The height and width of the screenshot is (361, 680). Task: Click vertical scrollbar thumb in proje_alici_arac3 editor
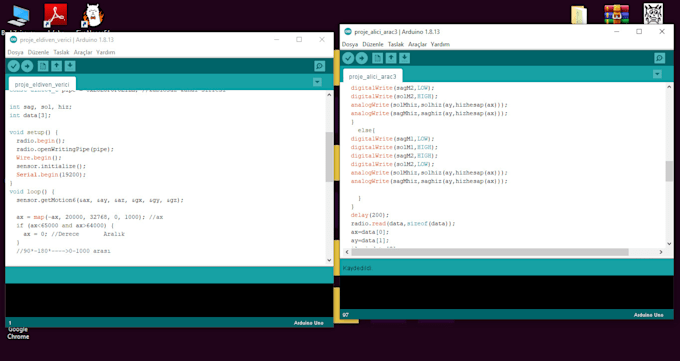pyautogui.click(x=669, y=171)
